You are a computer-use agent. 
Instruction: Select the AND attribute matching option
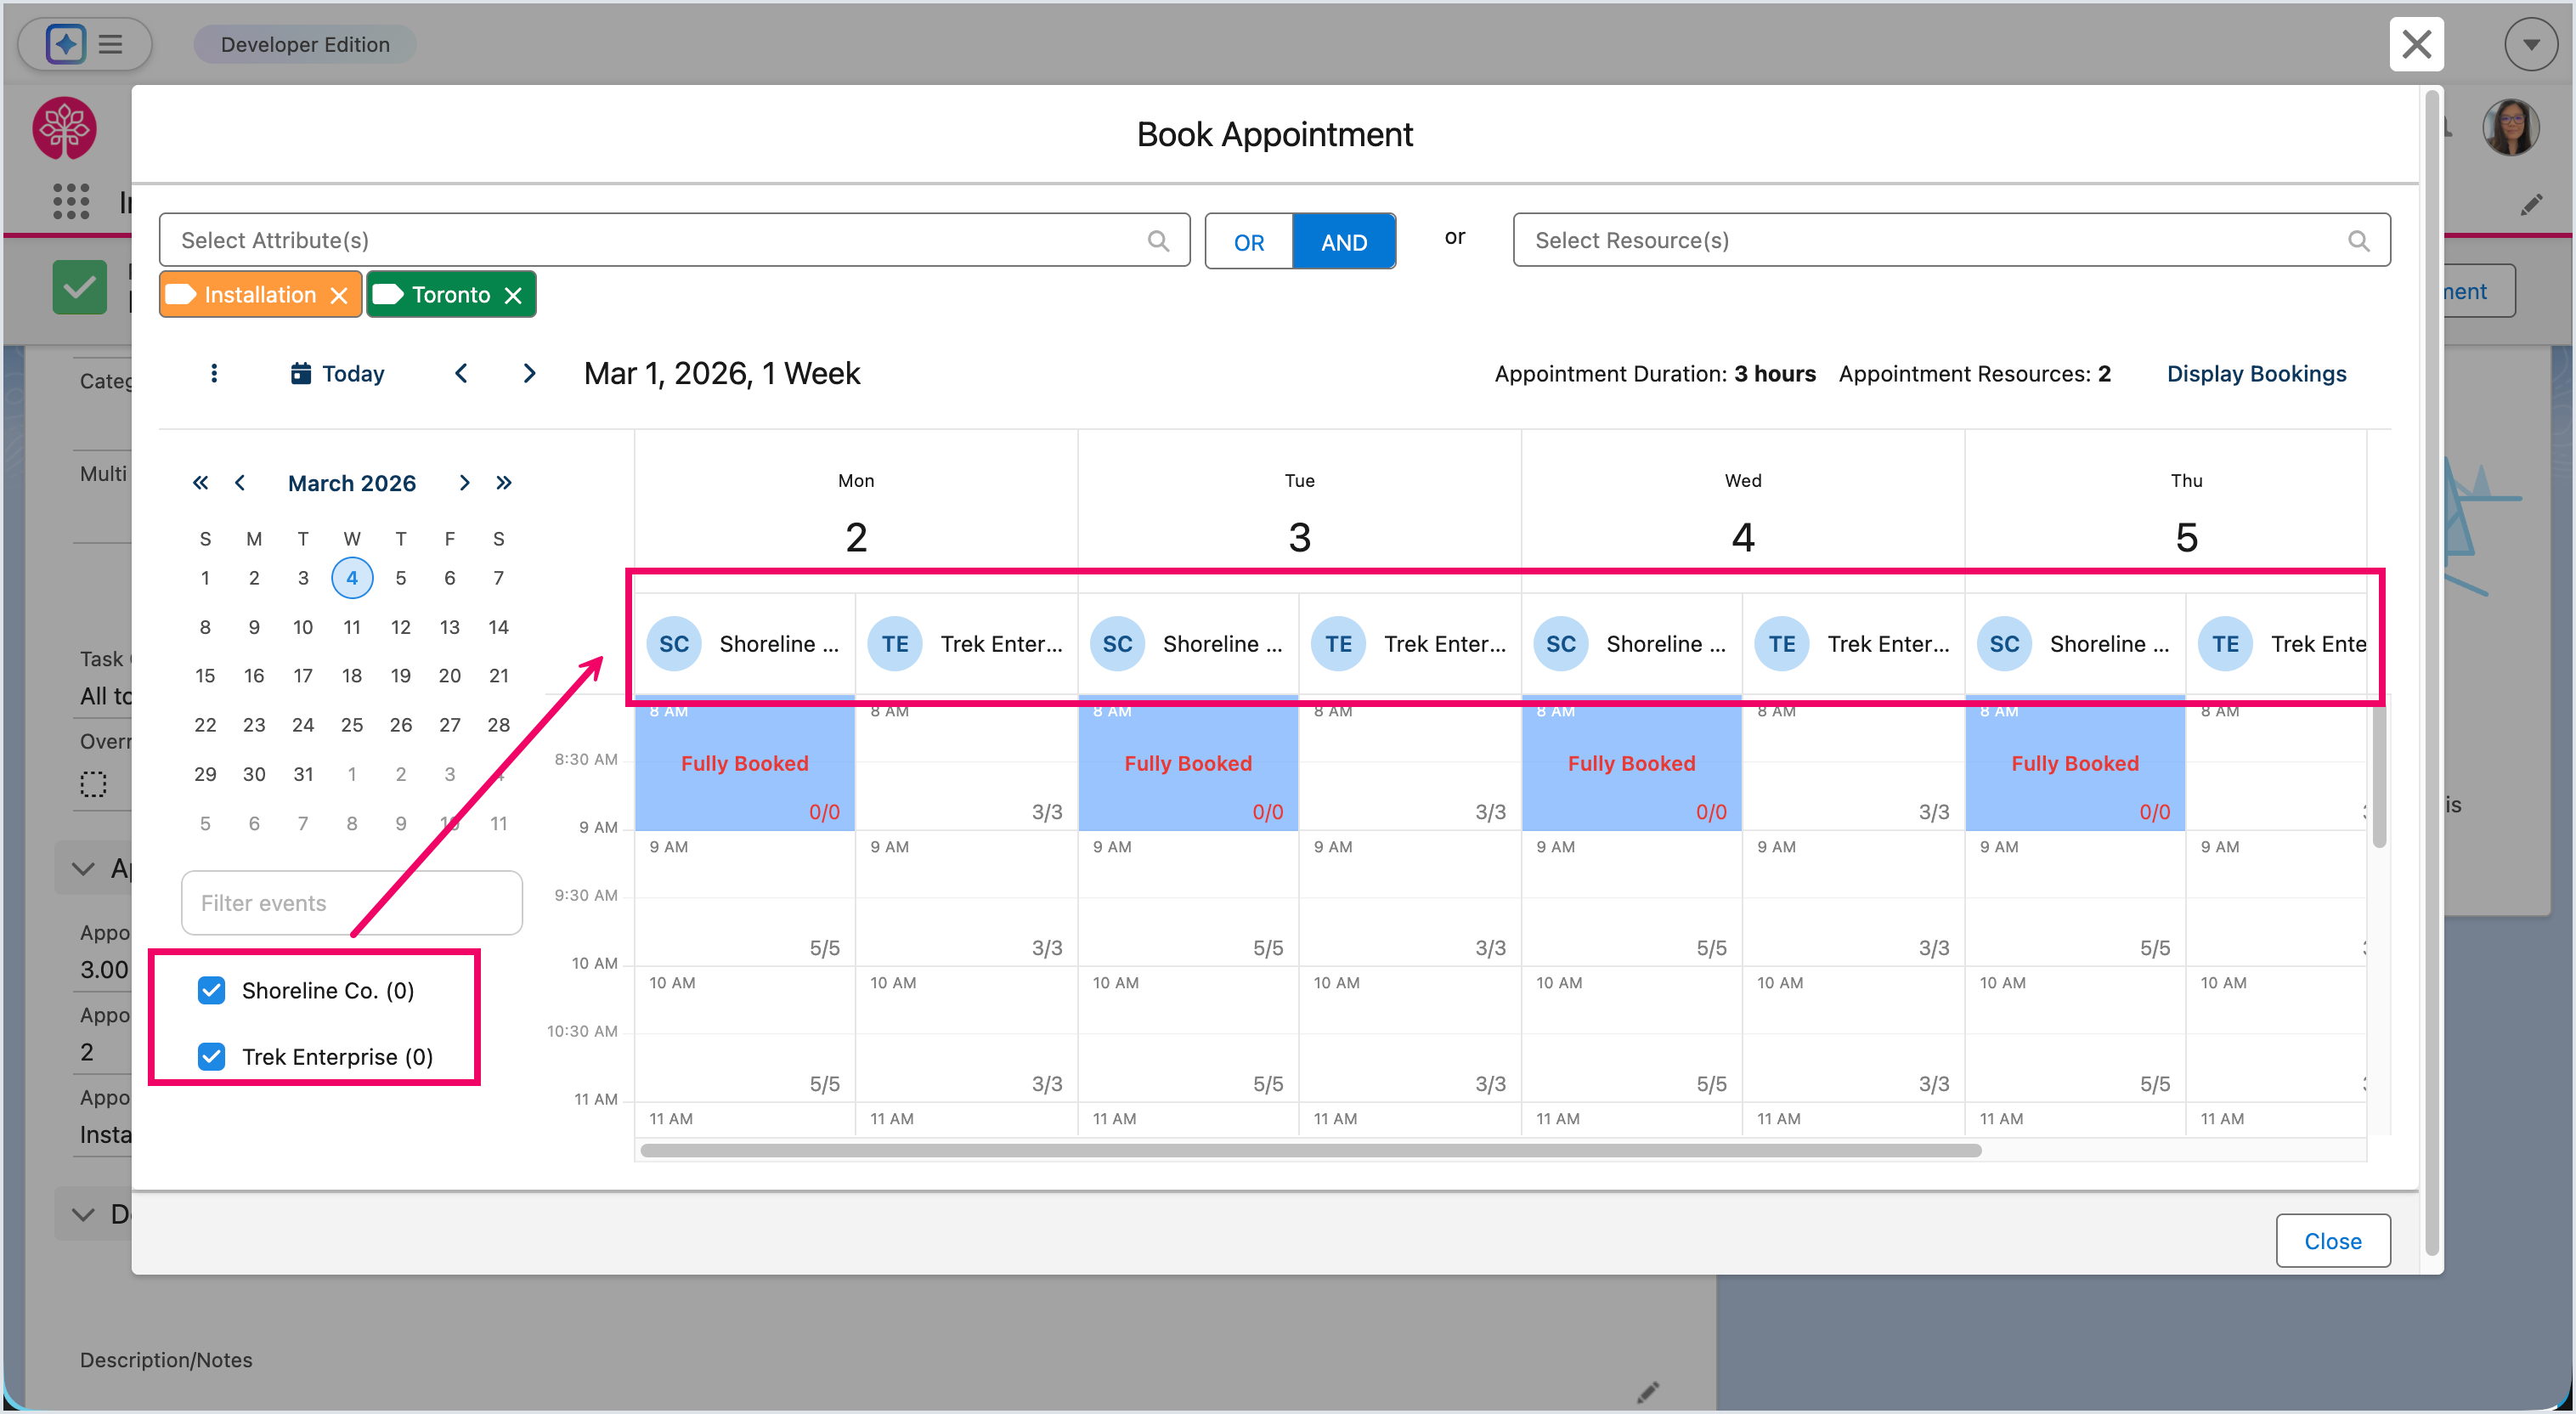(x=1343, y=241)
